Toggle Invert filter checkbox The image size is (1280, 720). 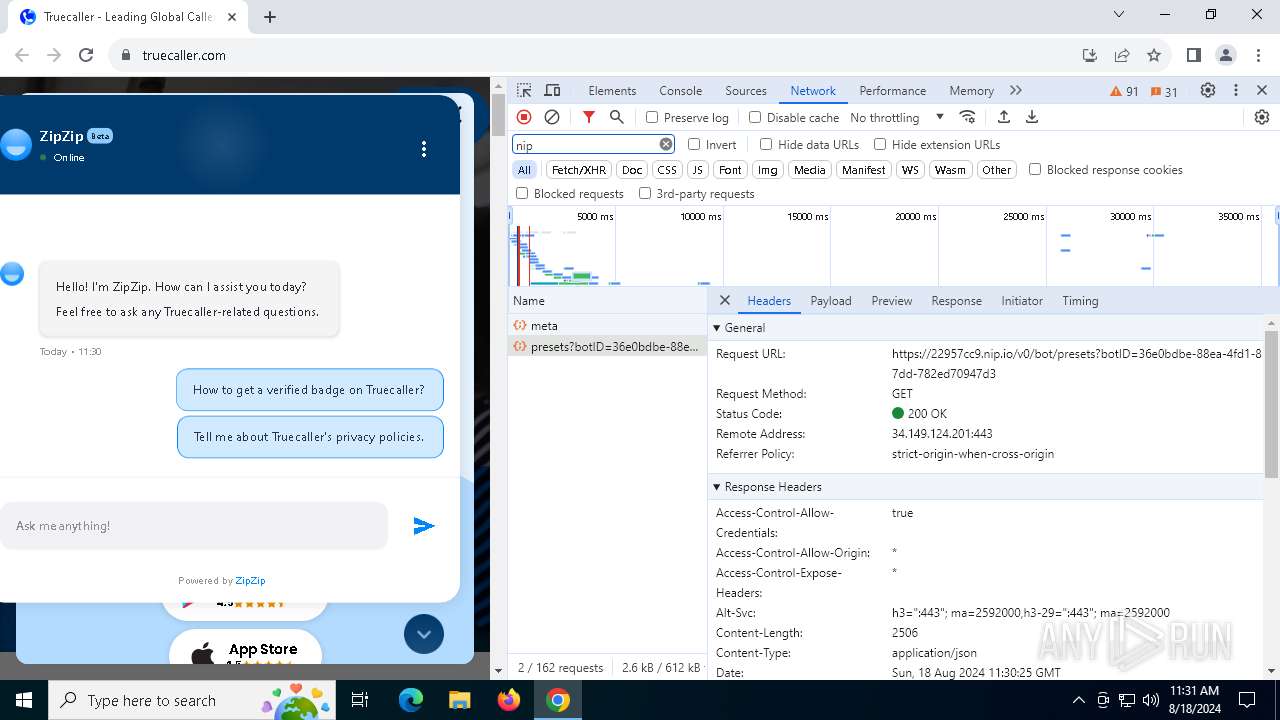coord(694,145)
